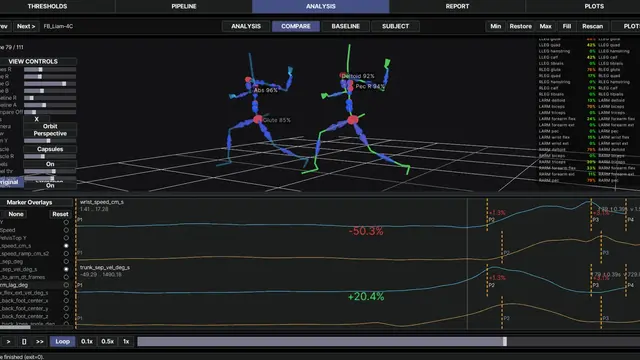Screen dimensions: 640x360
Task: Select the _sep_deg radio button
Action: pos(66,262)
